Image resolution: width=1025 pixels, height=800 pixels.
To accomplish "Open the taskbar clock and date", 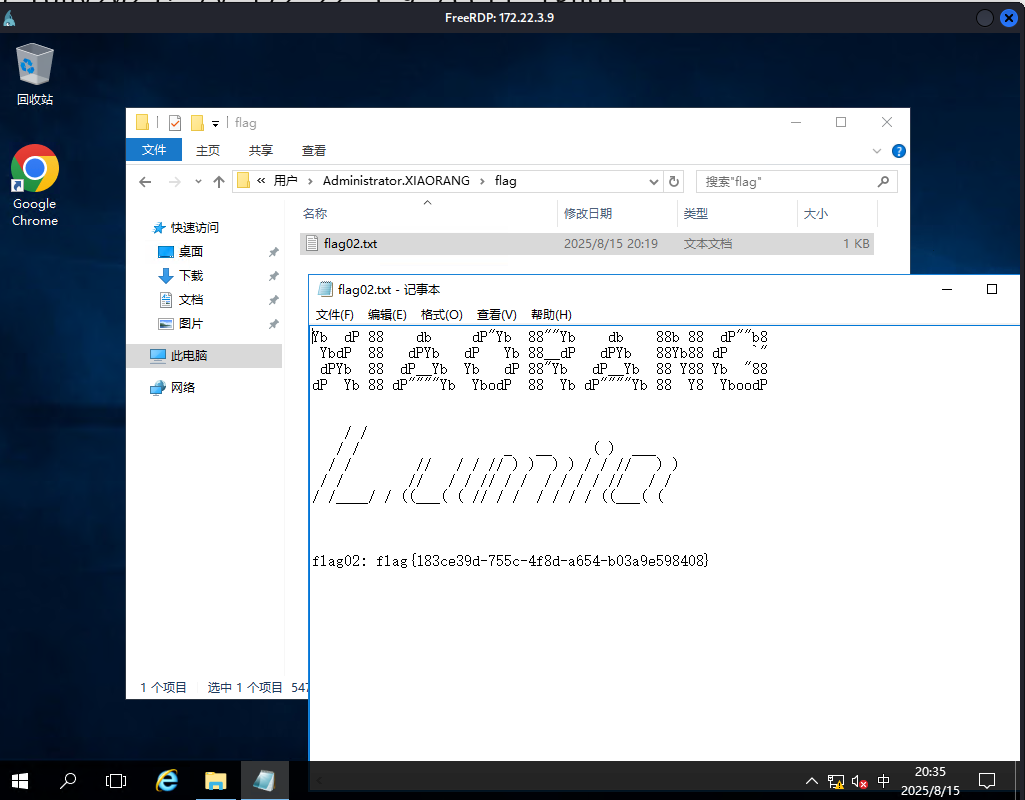I will pyautogui.click(x=930, y=781).
